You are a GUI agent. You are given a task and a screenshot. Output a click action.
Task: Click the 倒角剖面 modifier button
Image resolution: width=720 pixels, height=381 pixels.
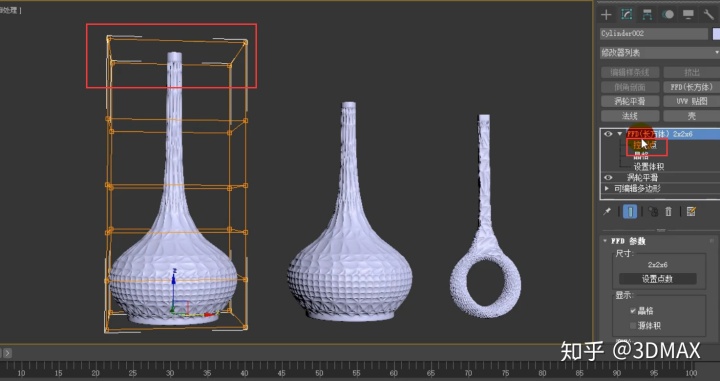(x=630, y=87)
